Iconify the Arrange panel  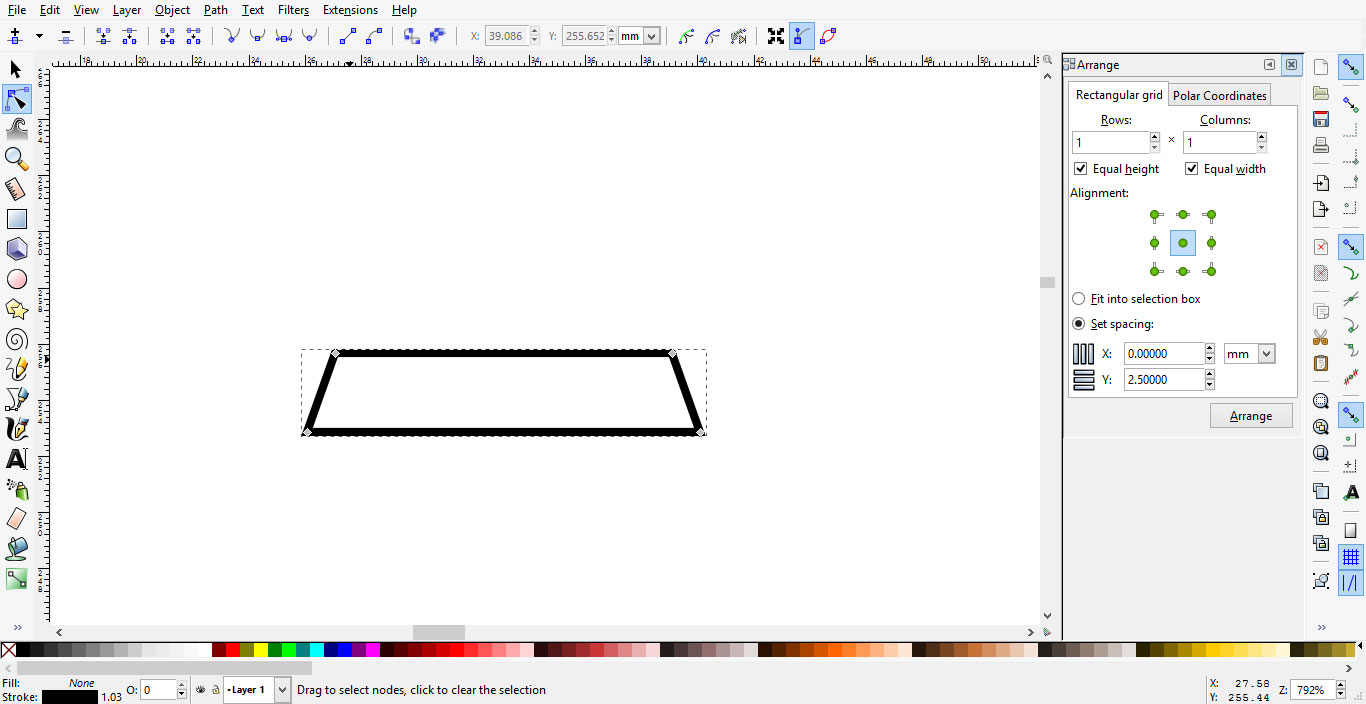pos(1269,65)
